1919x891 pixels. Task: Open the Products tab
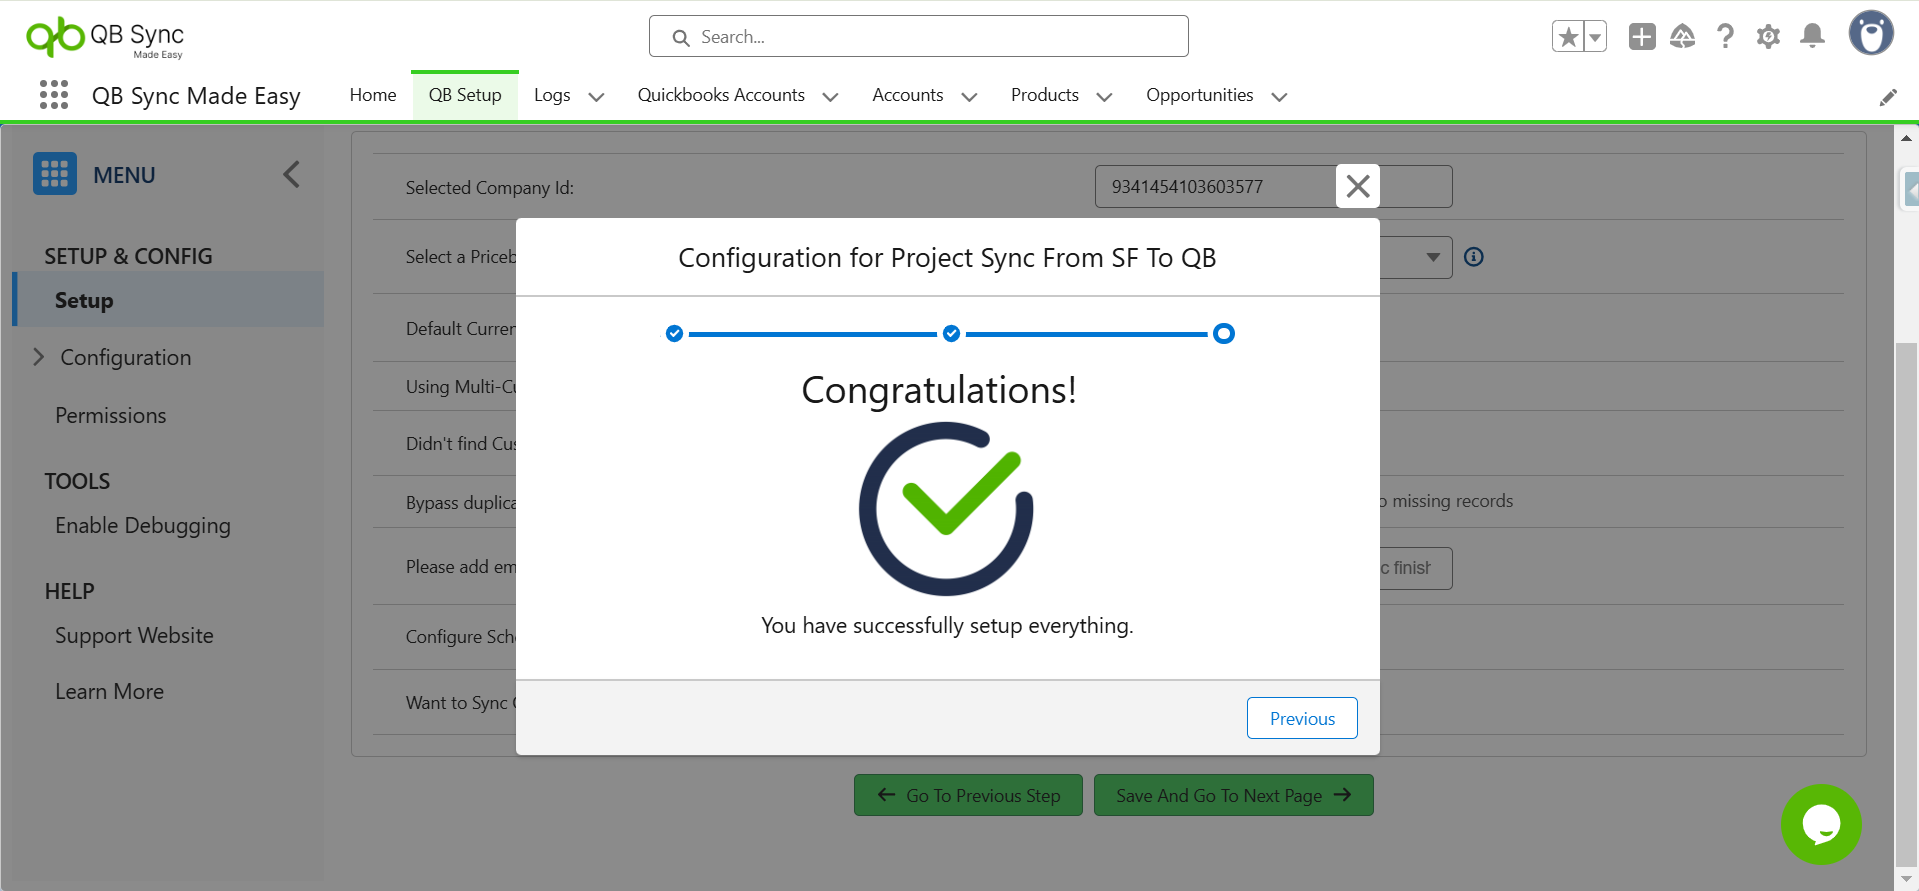[x=1045, y=95]
